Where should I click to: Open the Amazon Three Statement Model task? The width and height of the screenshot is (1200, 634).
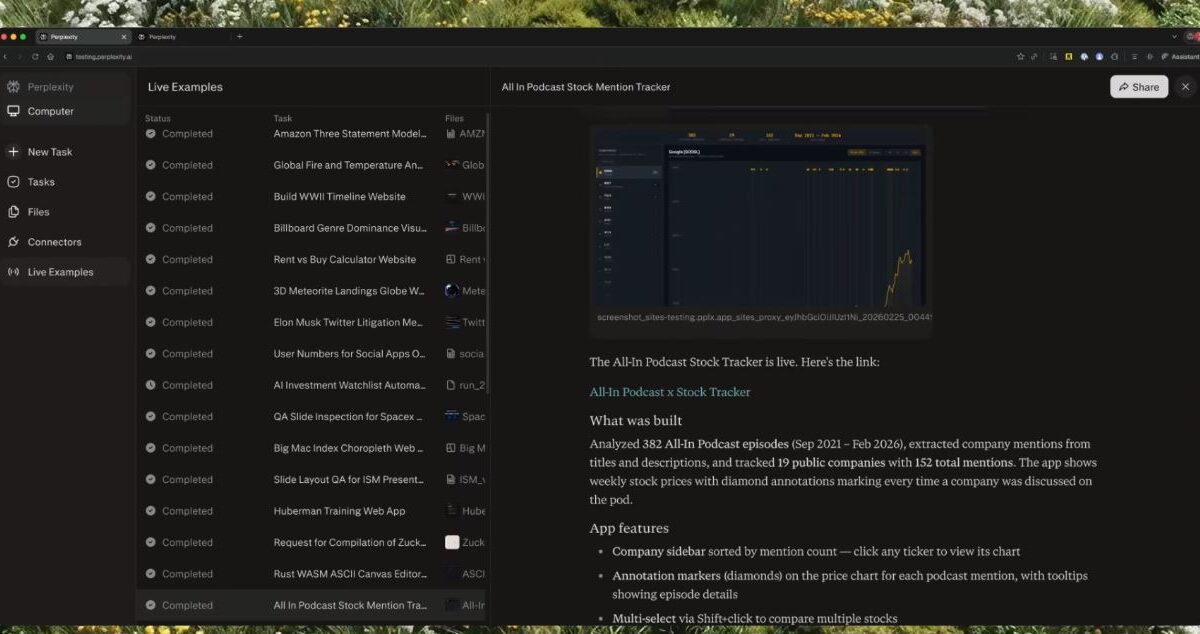(350, 133)
